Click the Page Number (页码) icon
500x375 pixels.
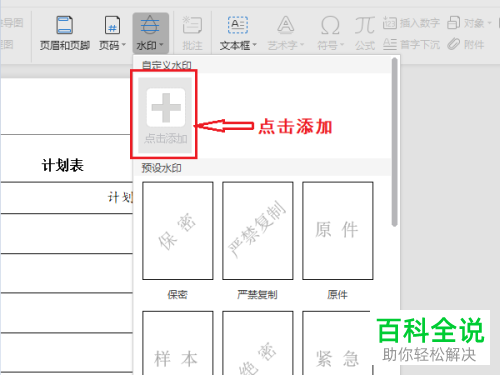[x=112, y=25]
